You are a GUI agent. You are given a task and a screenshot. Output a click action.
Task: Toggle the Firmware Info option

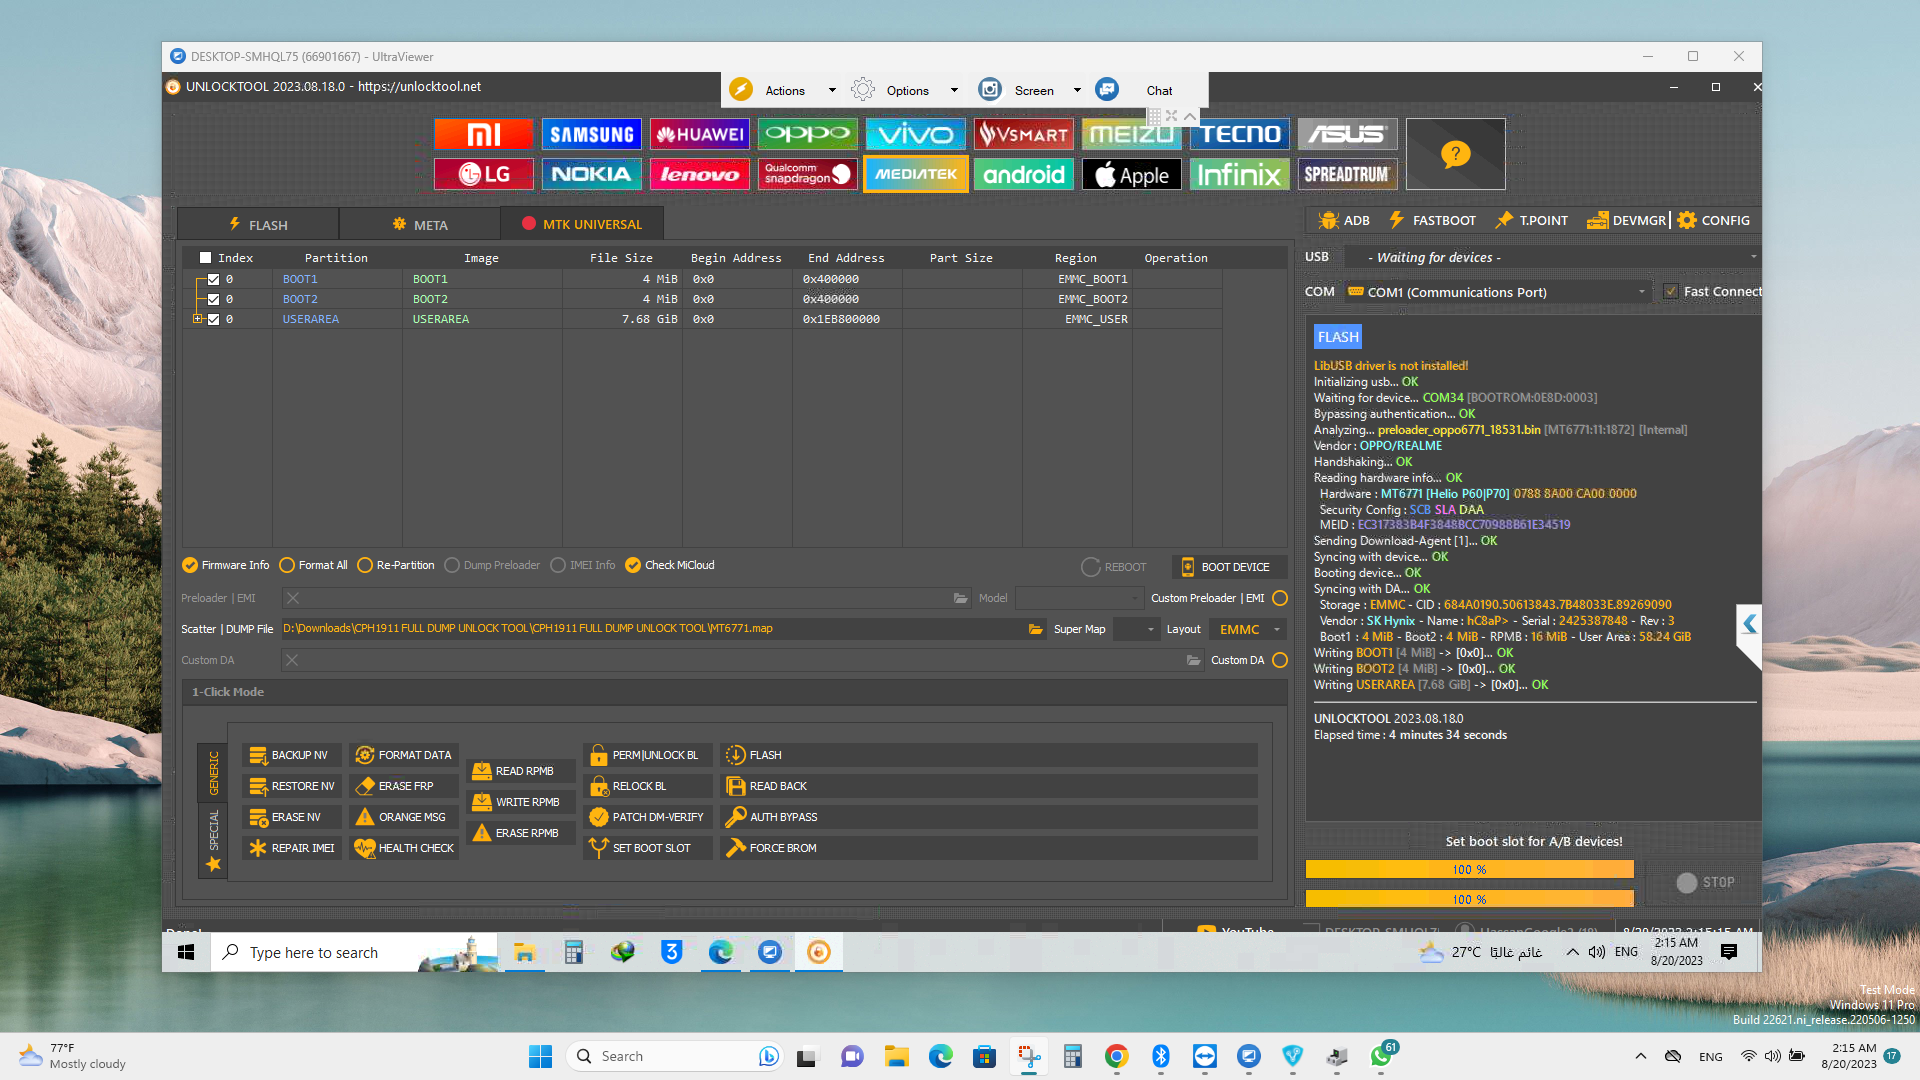coord(226,565)
